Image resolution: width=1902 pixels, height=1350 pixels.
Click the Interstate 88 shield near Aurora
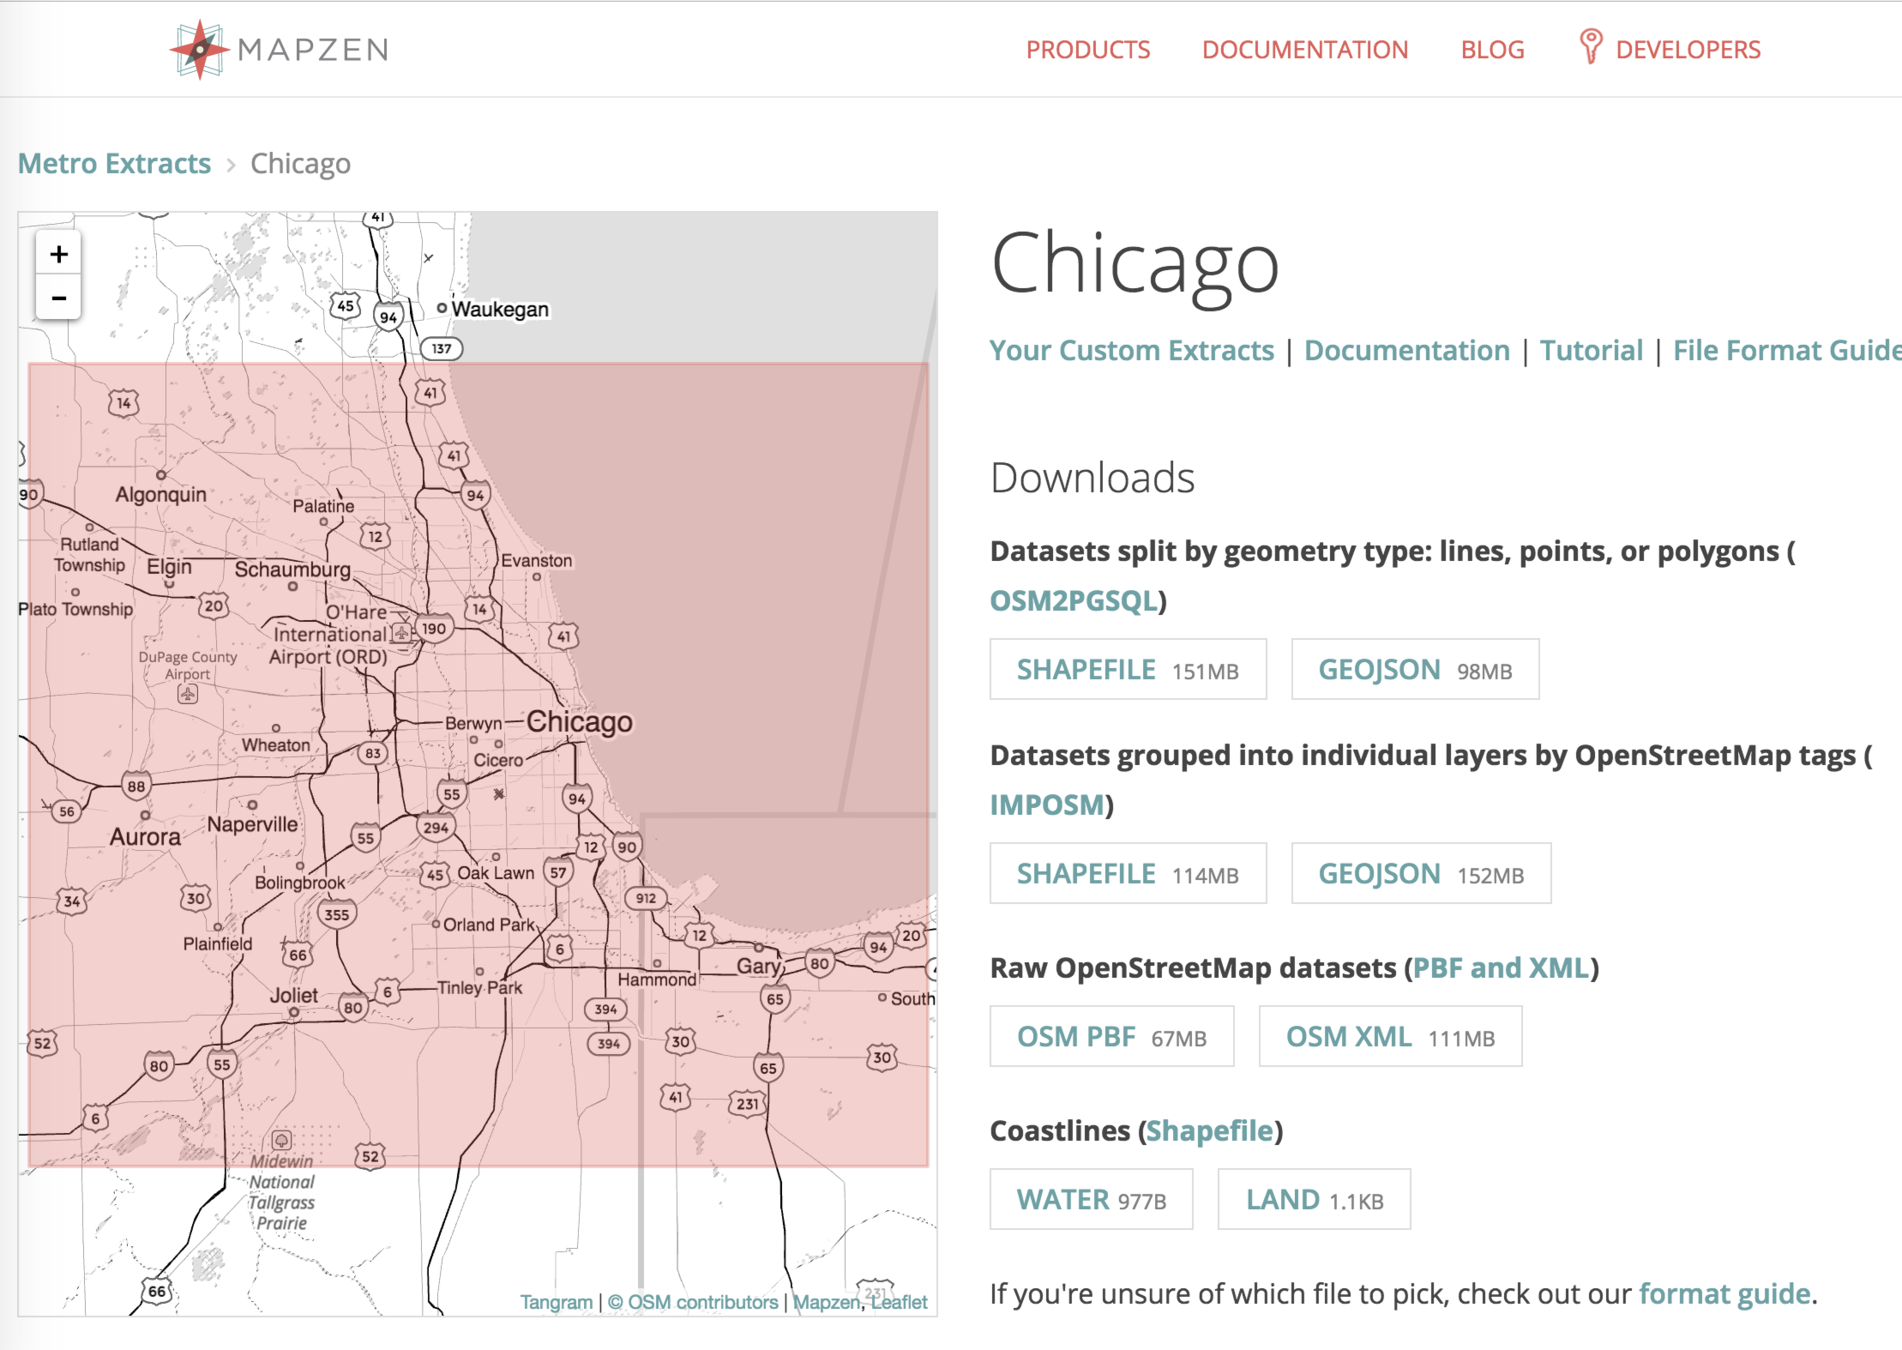(136, 786)
